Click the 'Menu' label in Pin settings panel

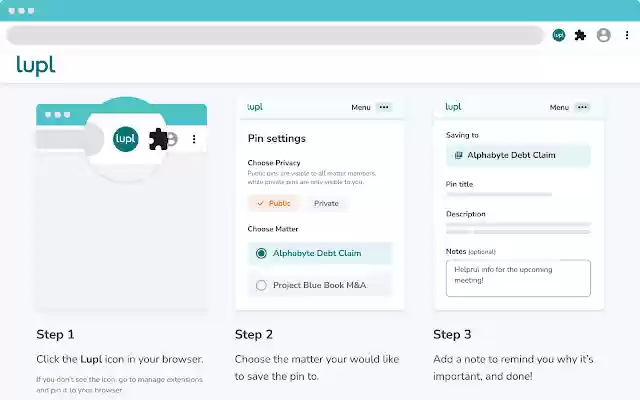point(361,107)
